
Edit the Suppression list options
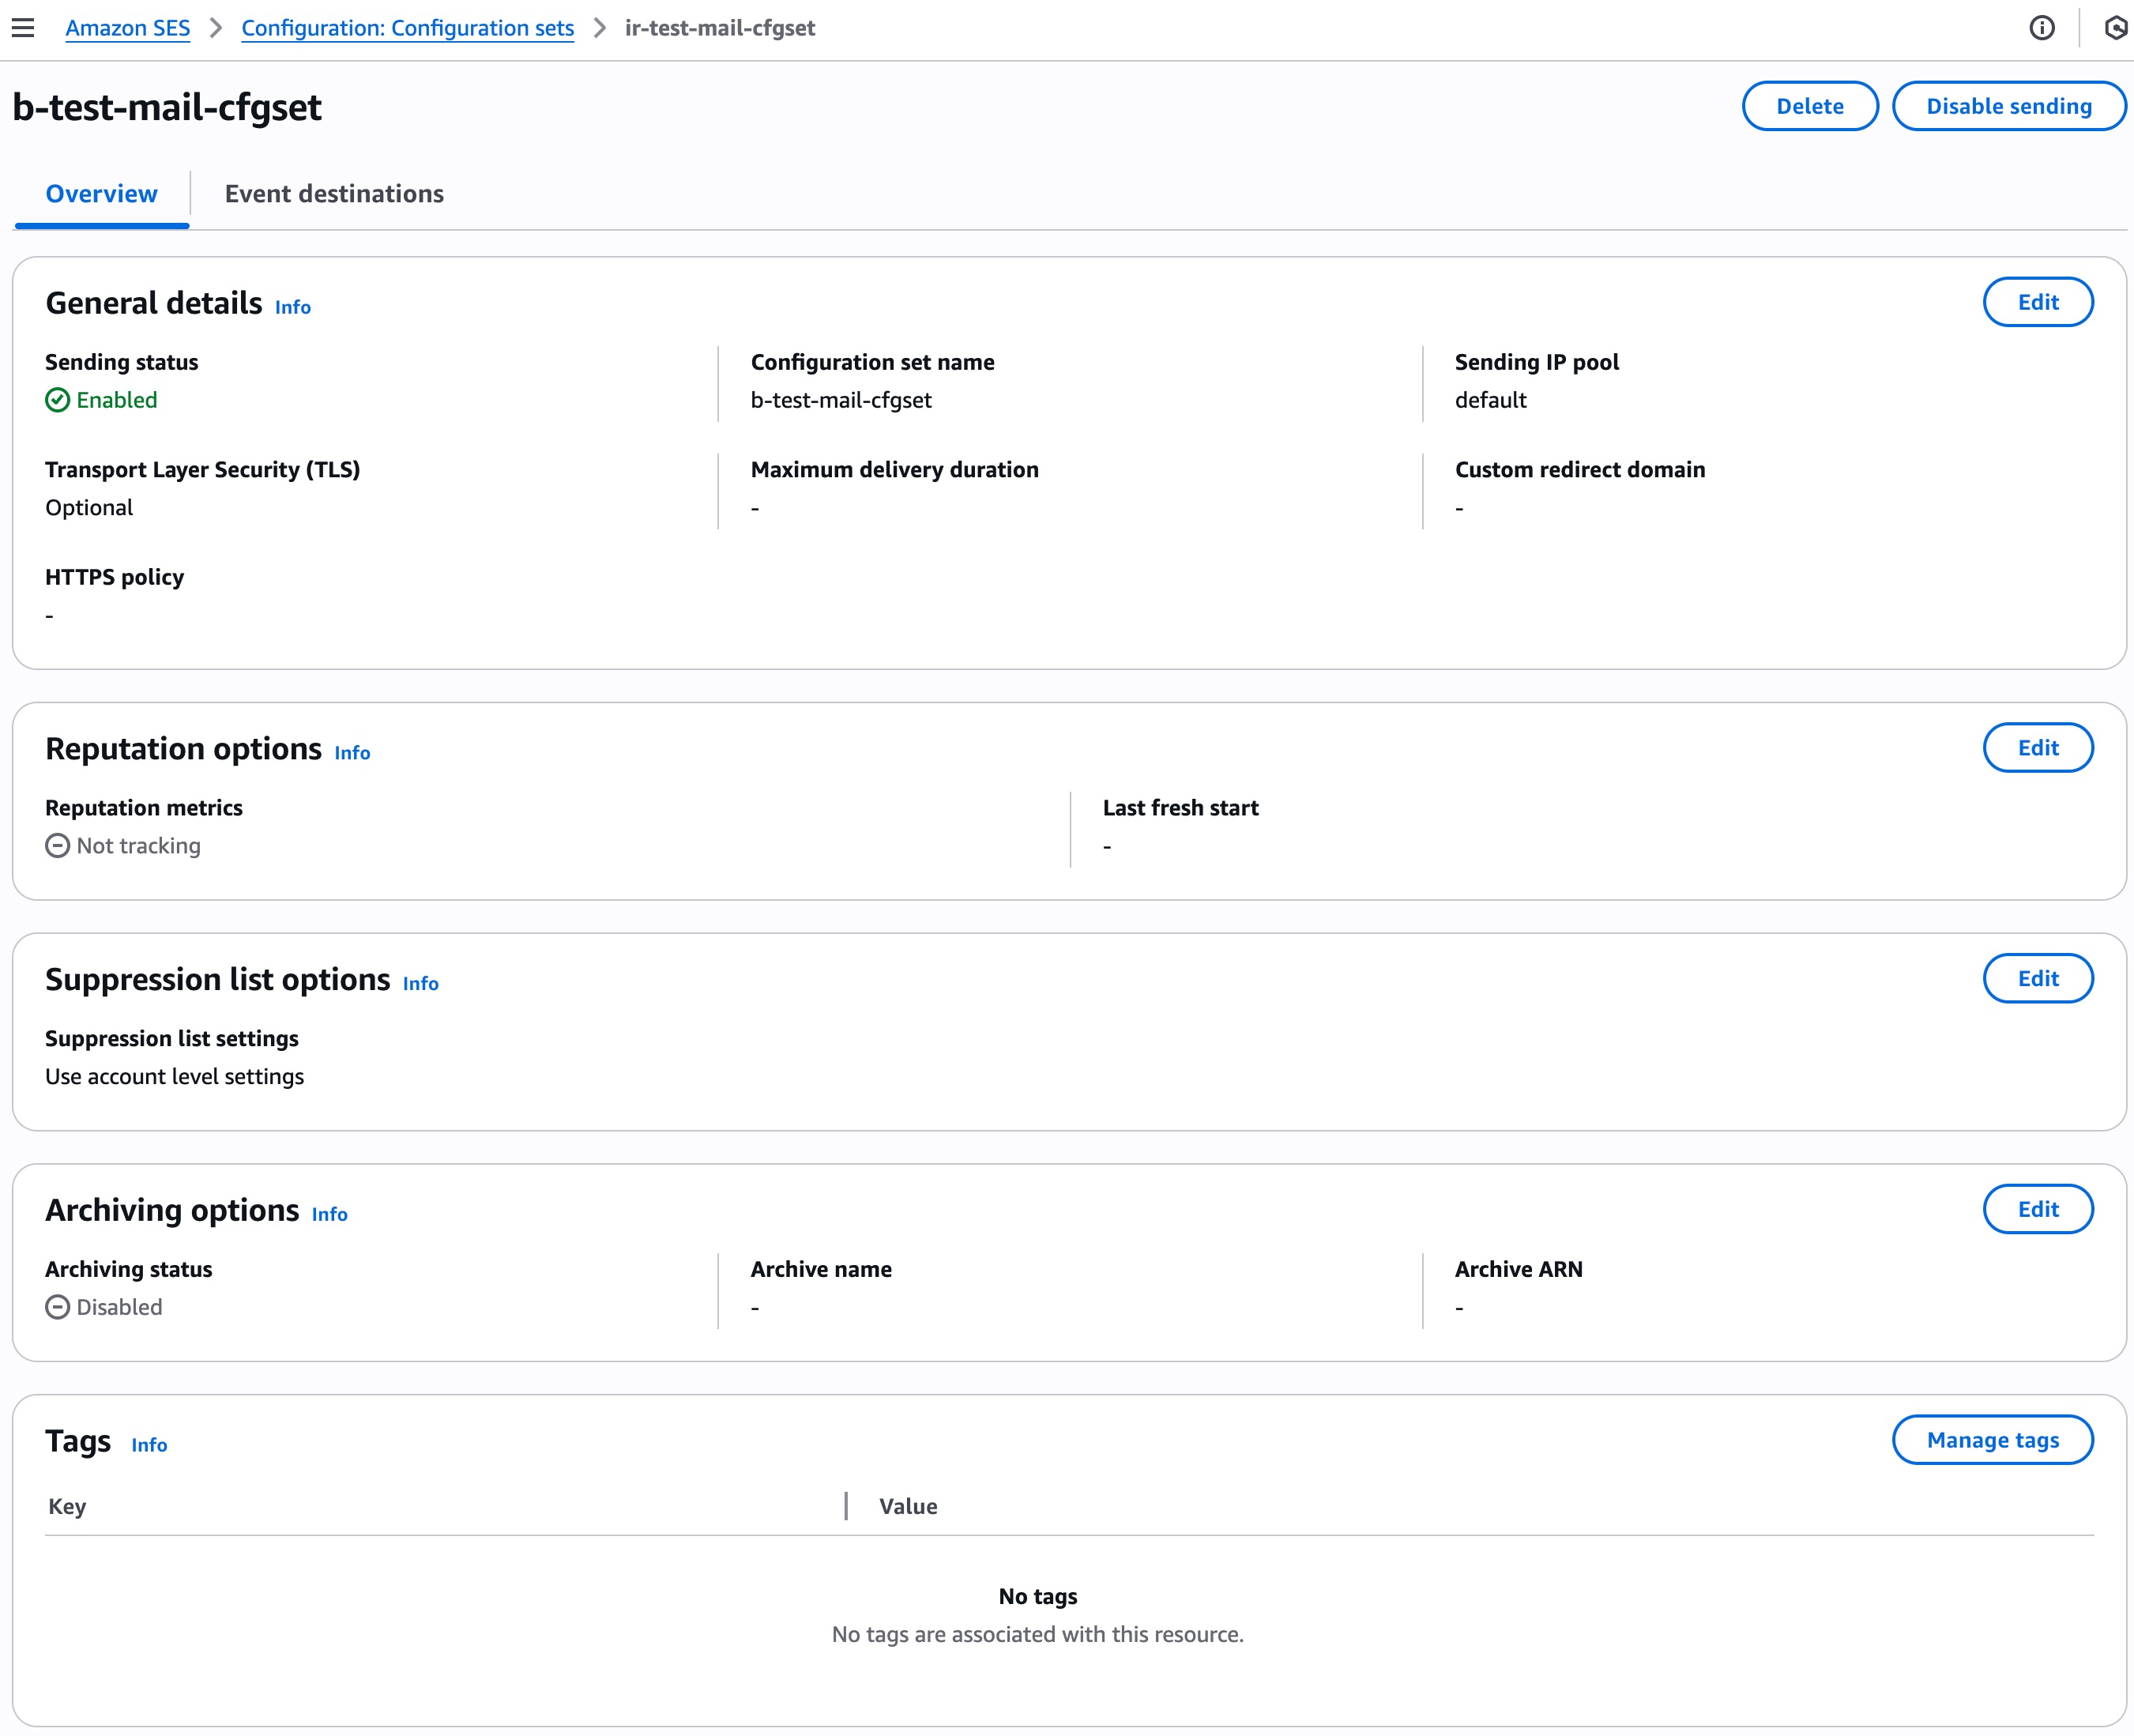tap(2037, 979)
